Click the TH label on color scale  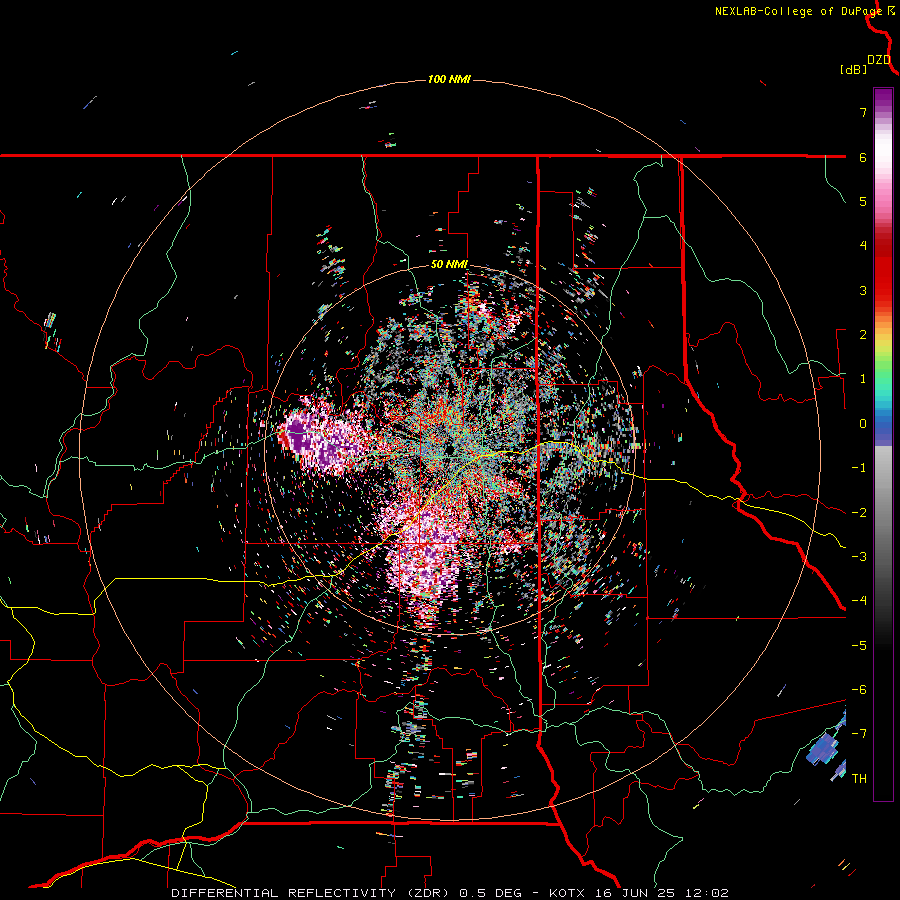pos(859,779)
